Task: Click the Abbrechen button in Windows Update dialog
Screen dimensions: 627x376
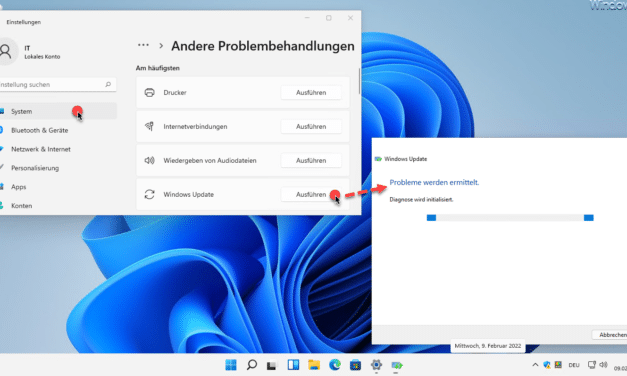Action: 610,335
